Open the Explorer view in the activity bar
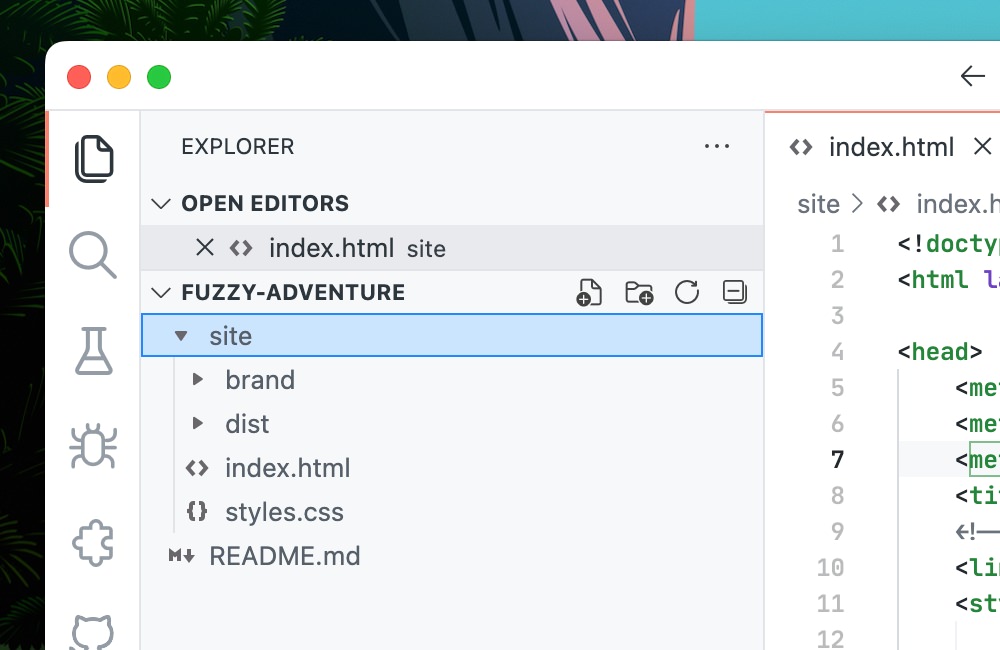 94,159
